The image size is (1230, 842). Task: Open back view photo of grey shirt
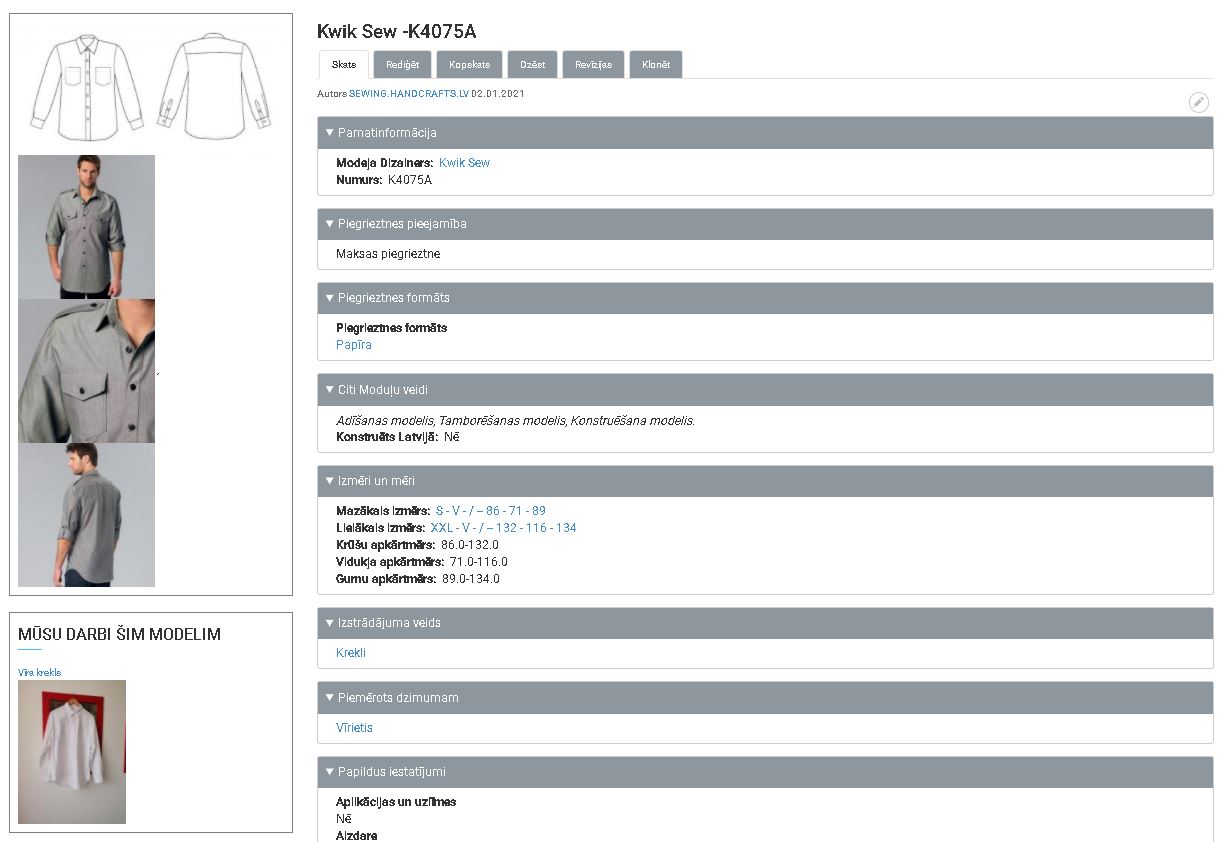click(x=87, y=515)
